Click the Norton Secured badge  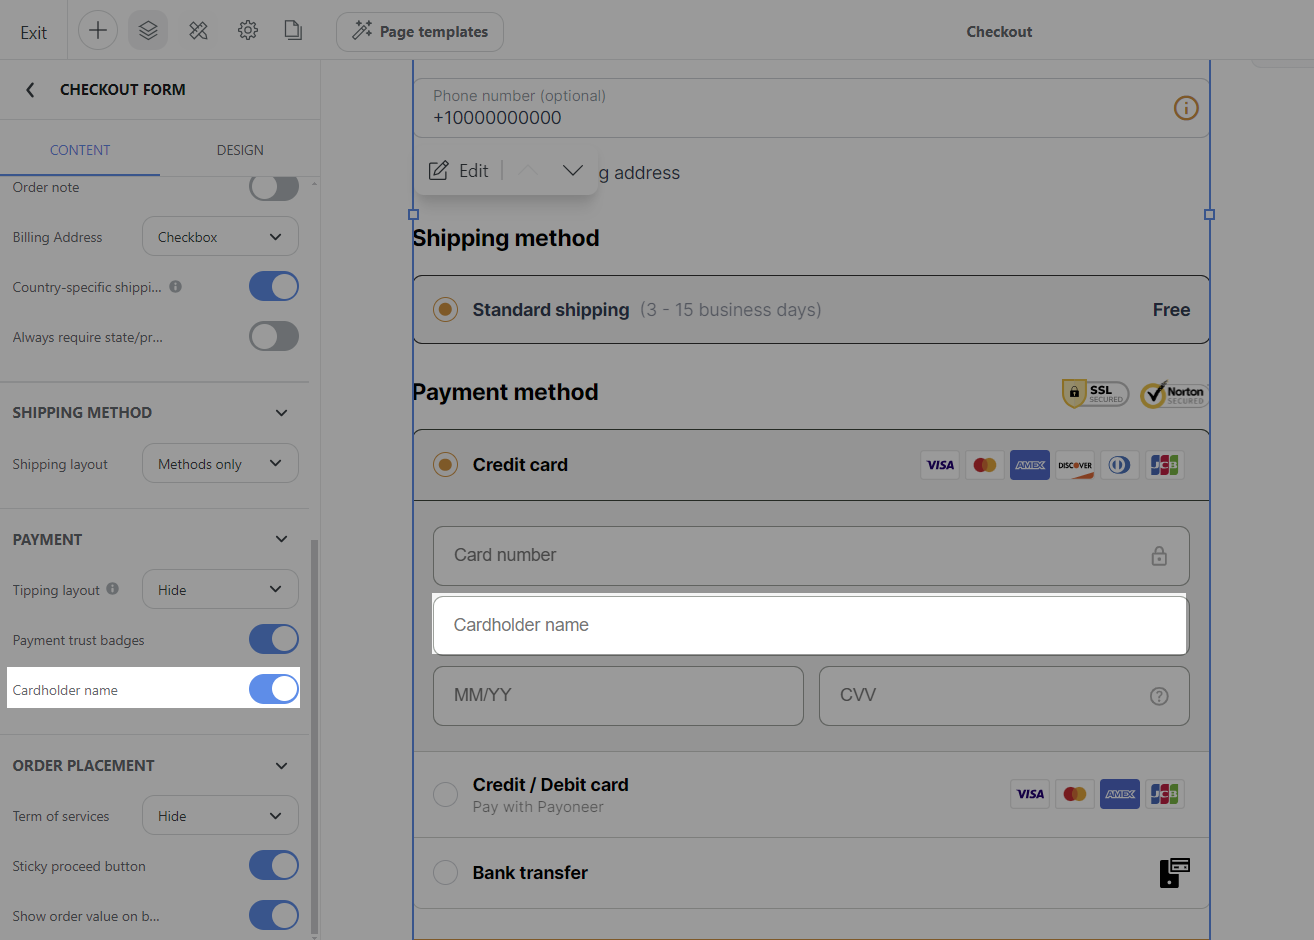coord(1174,394)
